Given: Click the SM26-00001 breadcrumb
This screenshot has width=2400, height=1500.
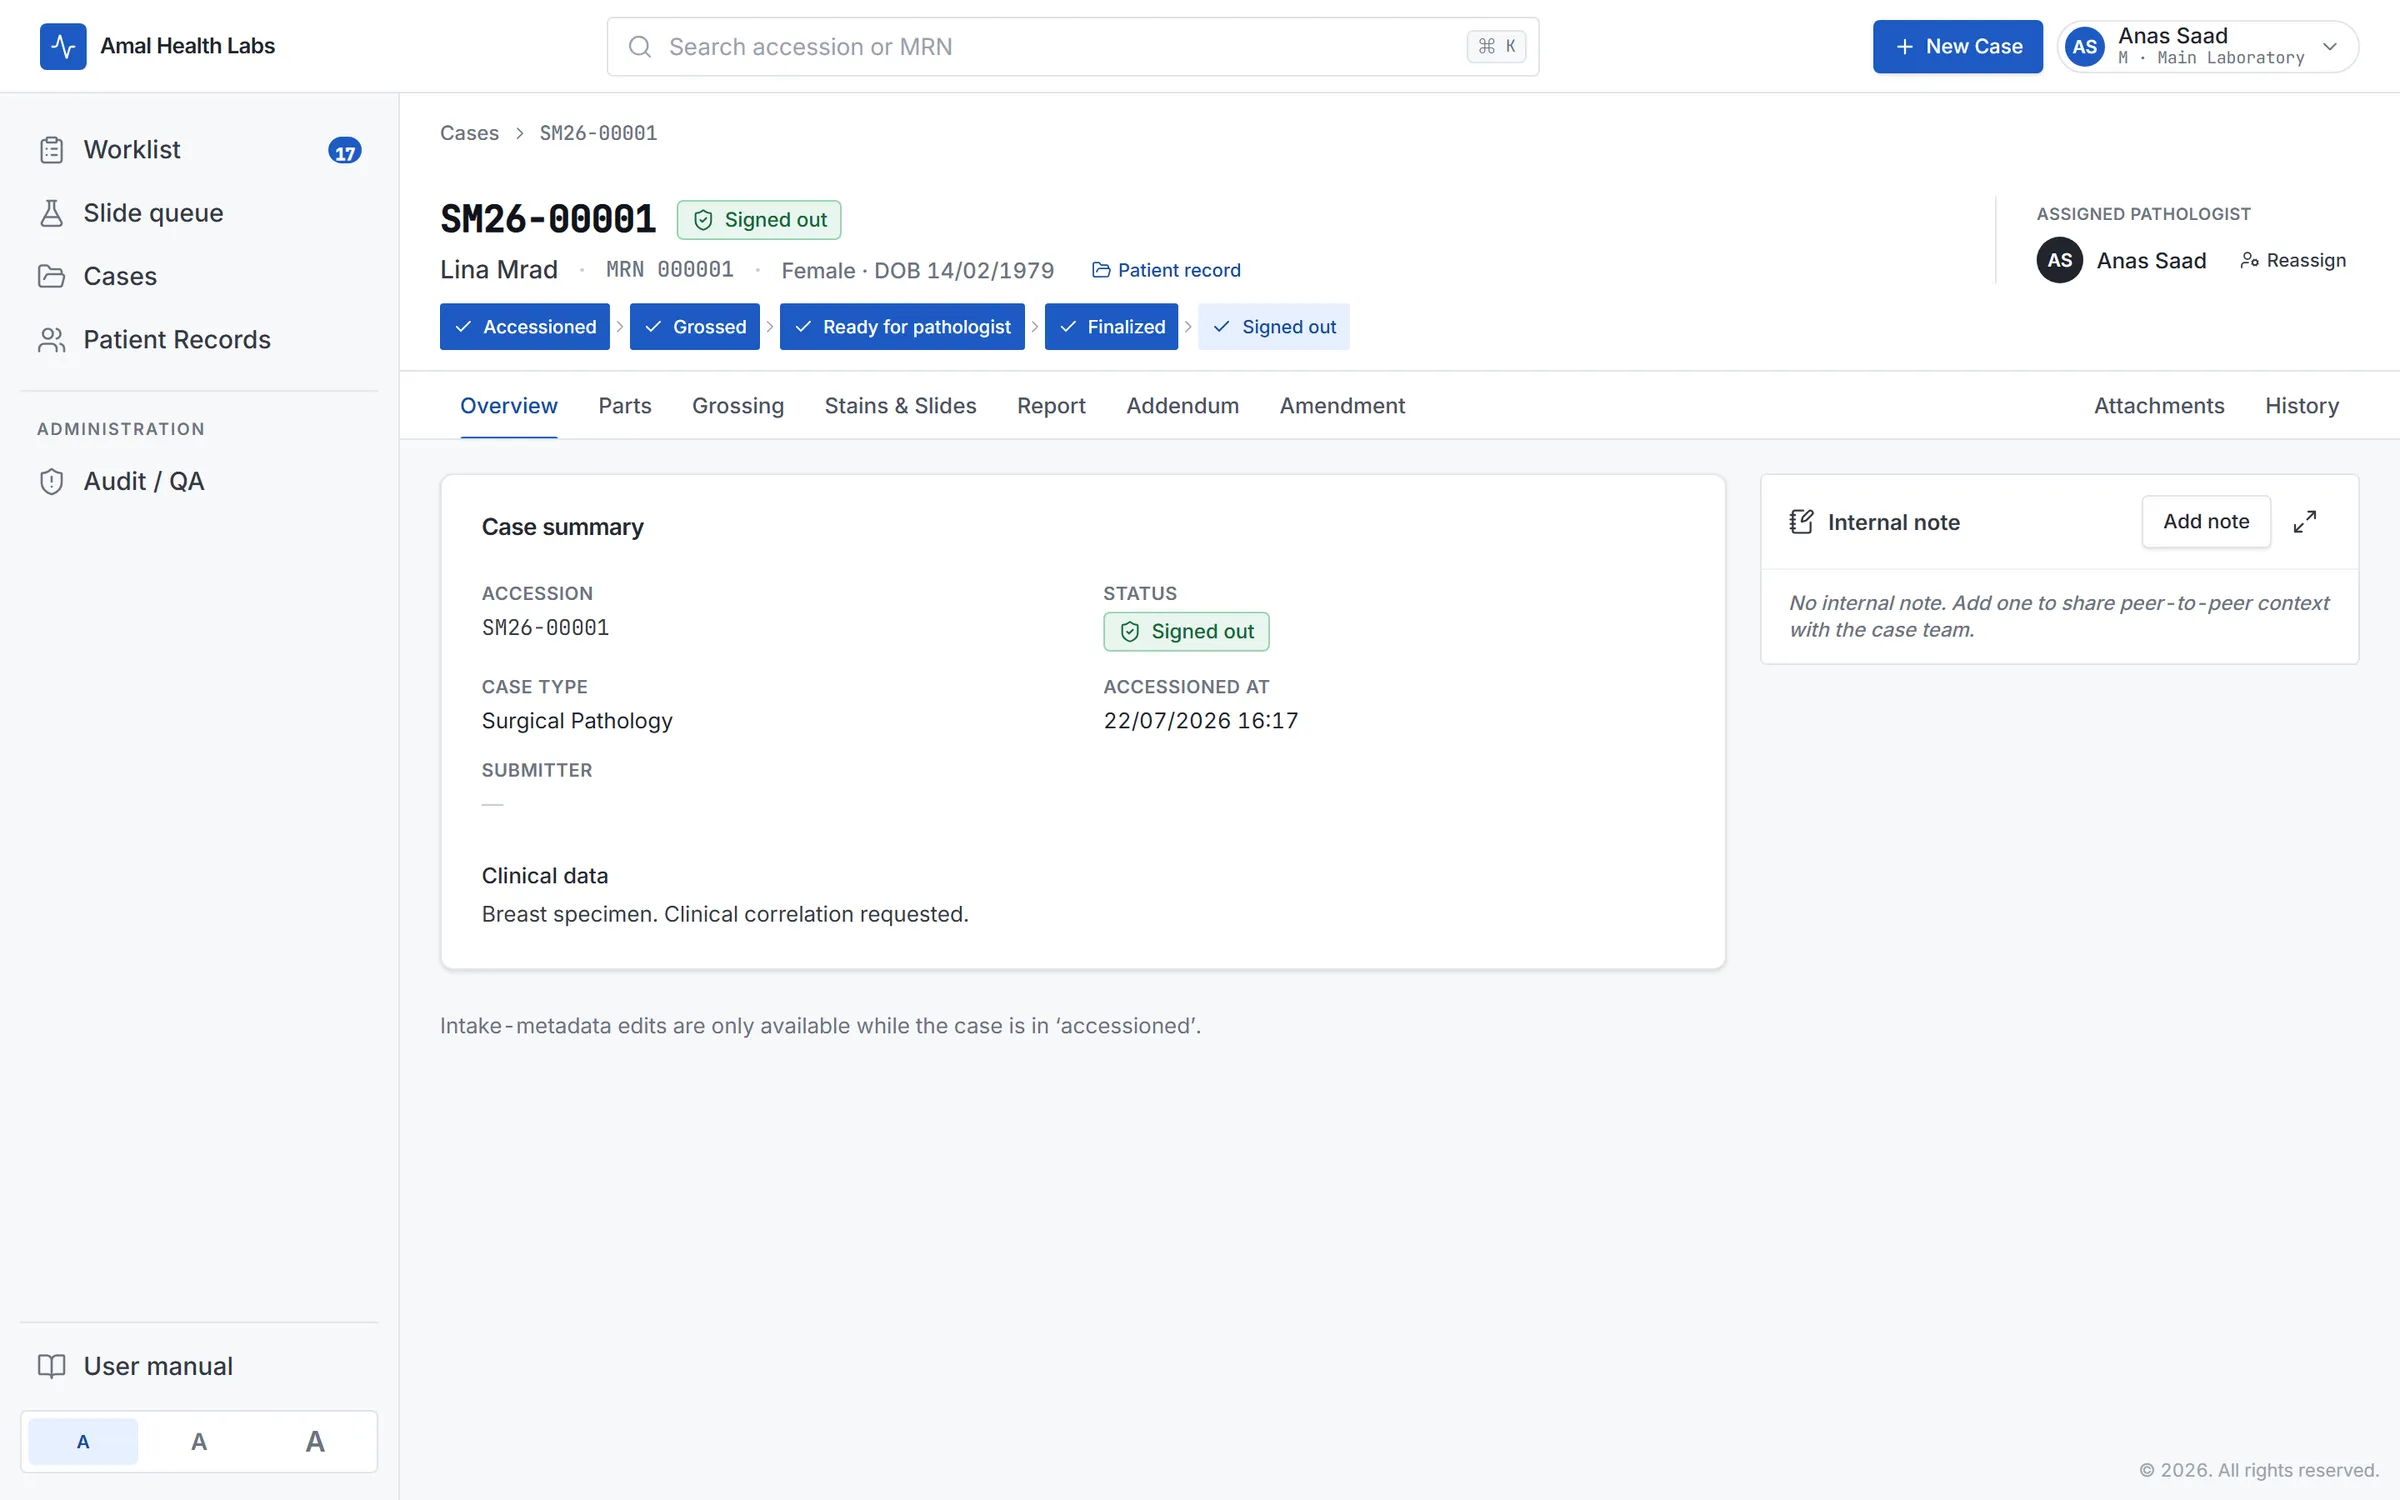Looking at the screenshot, I should click(598, 133).
